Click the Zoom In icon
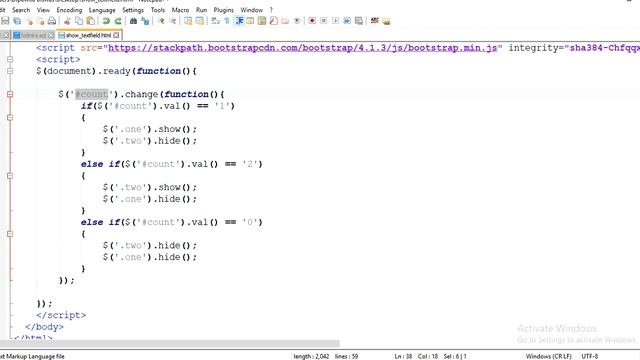Image resolution: width=640 pixels, height=360 pixels. [161, 21]
